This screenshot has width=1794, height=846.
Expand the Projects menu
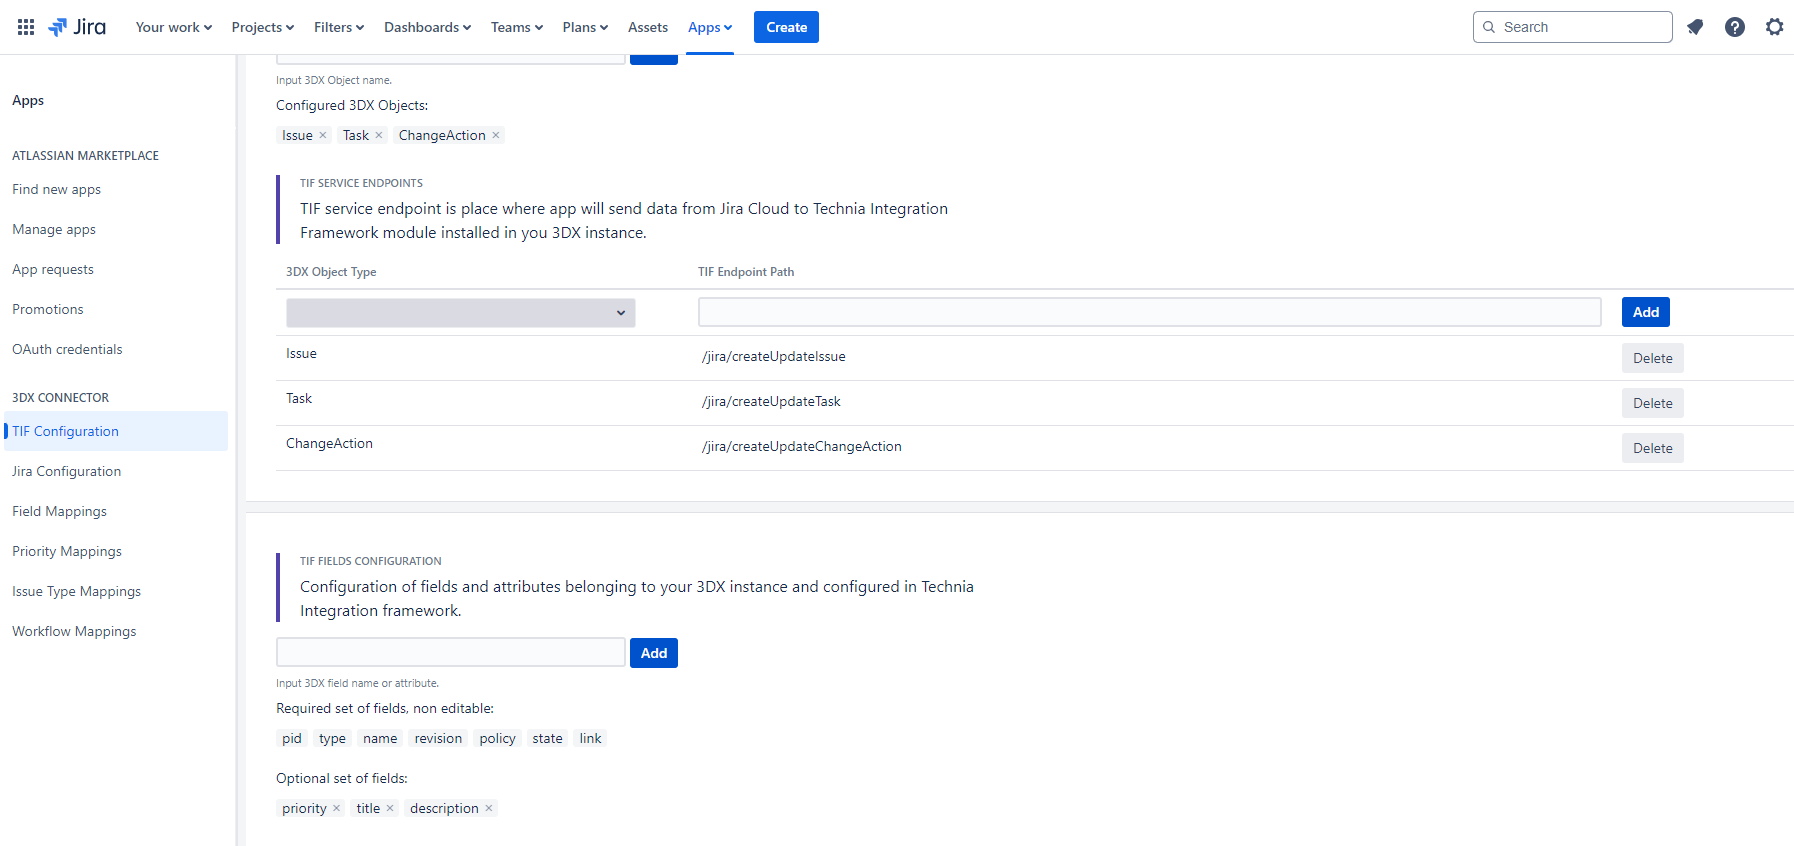[263, 27]
